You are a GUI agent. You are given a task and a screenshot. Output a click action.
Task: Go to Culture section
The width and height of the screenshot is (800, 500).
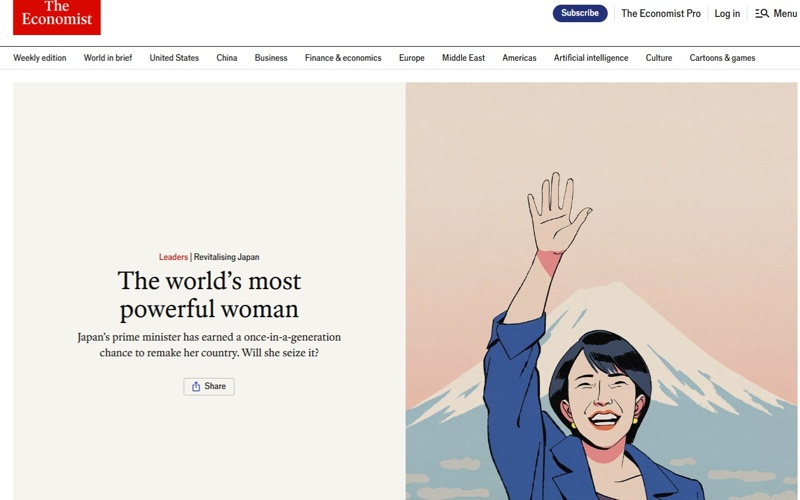(659, 58)
